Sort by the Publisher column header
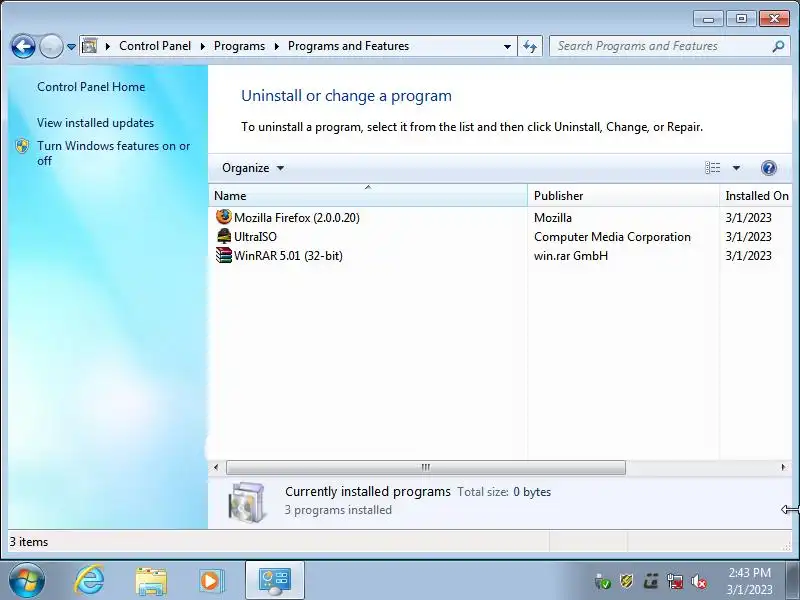Screen dimensions: 800x600 click(623, 196)
